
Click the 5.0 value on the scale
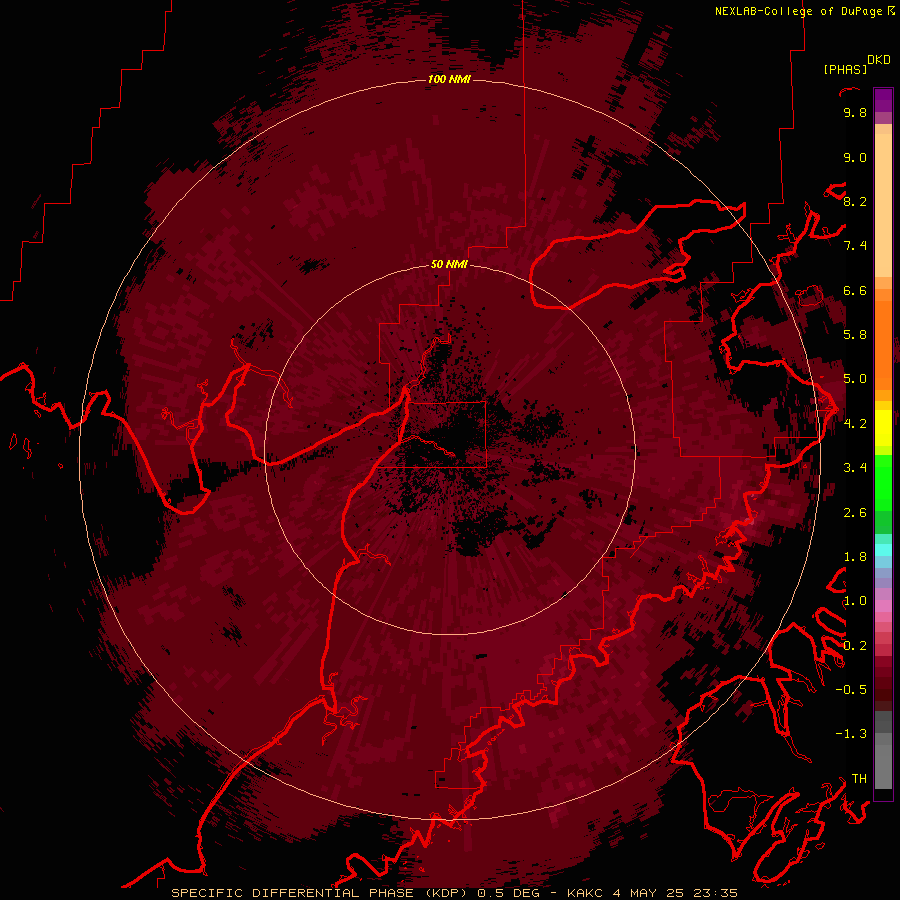(855, 379)
